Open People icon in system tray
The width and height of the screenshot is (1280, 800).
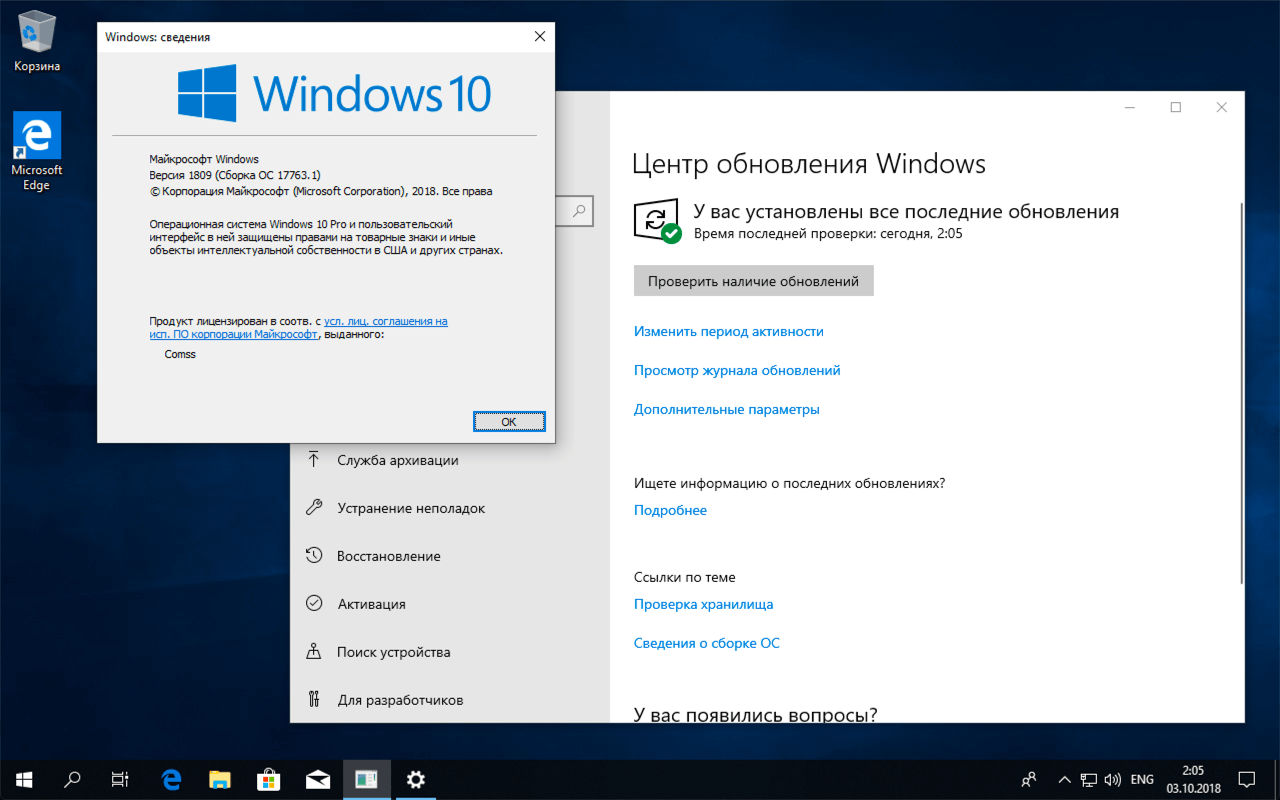[1029, 779]
